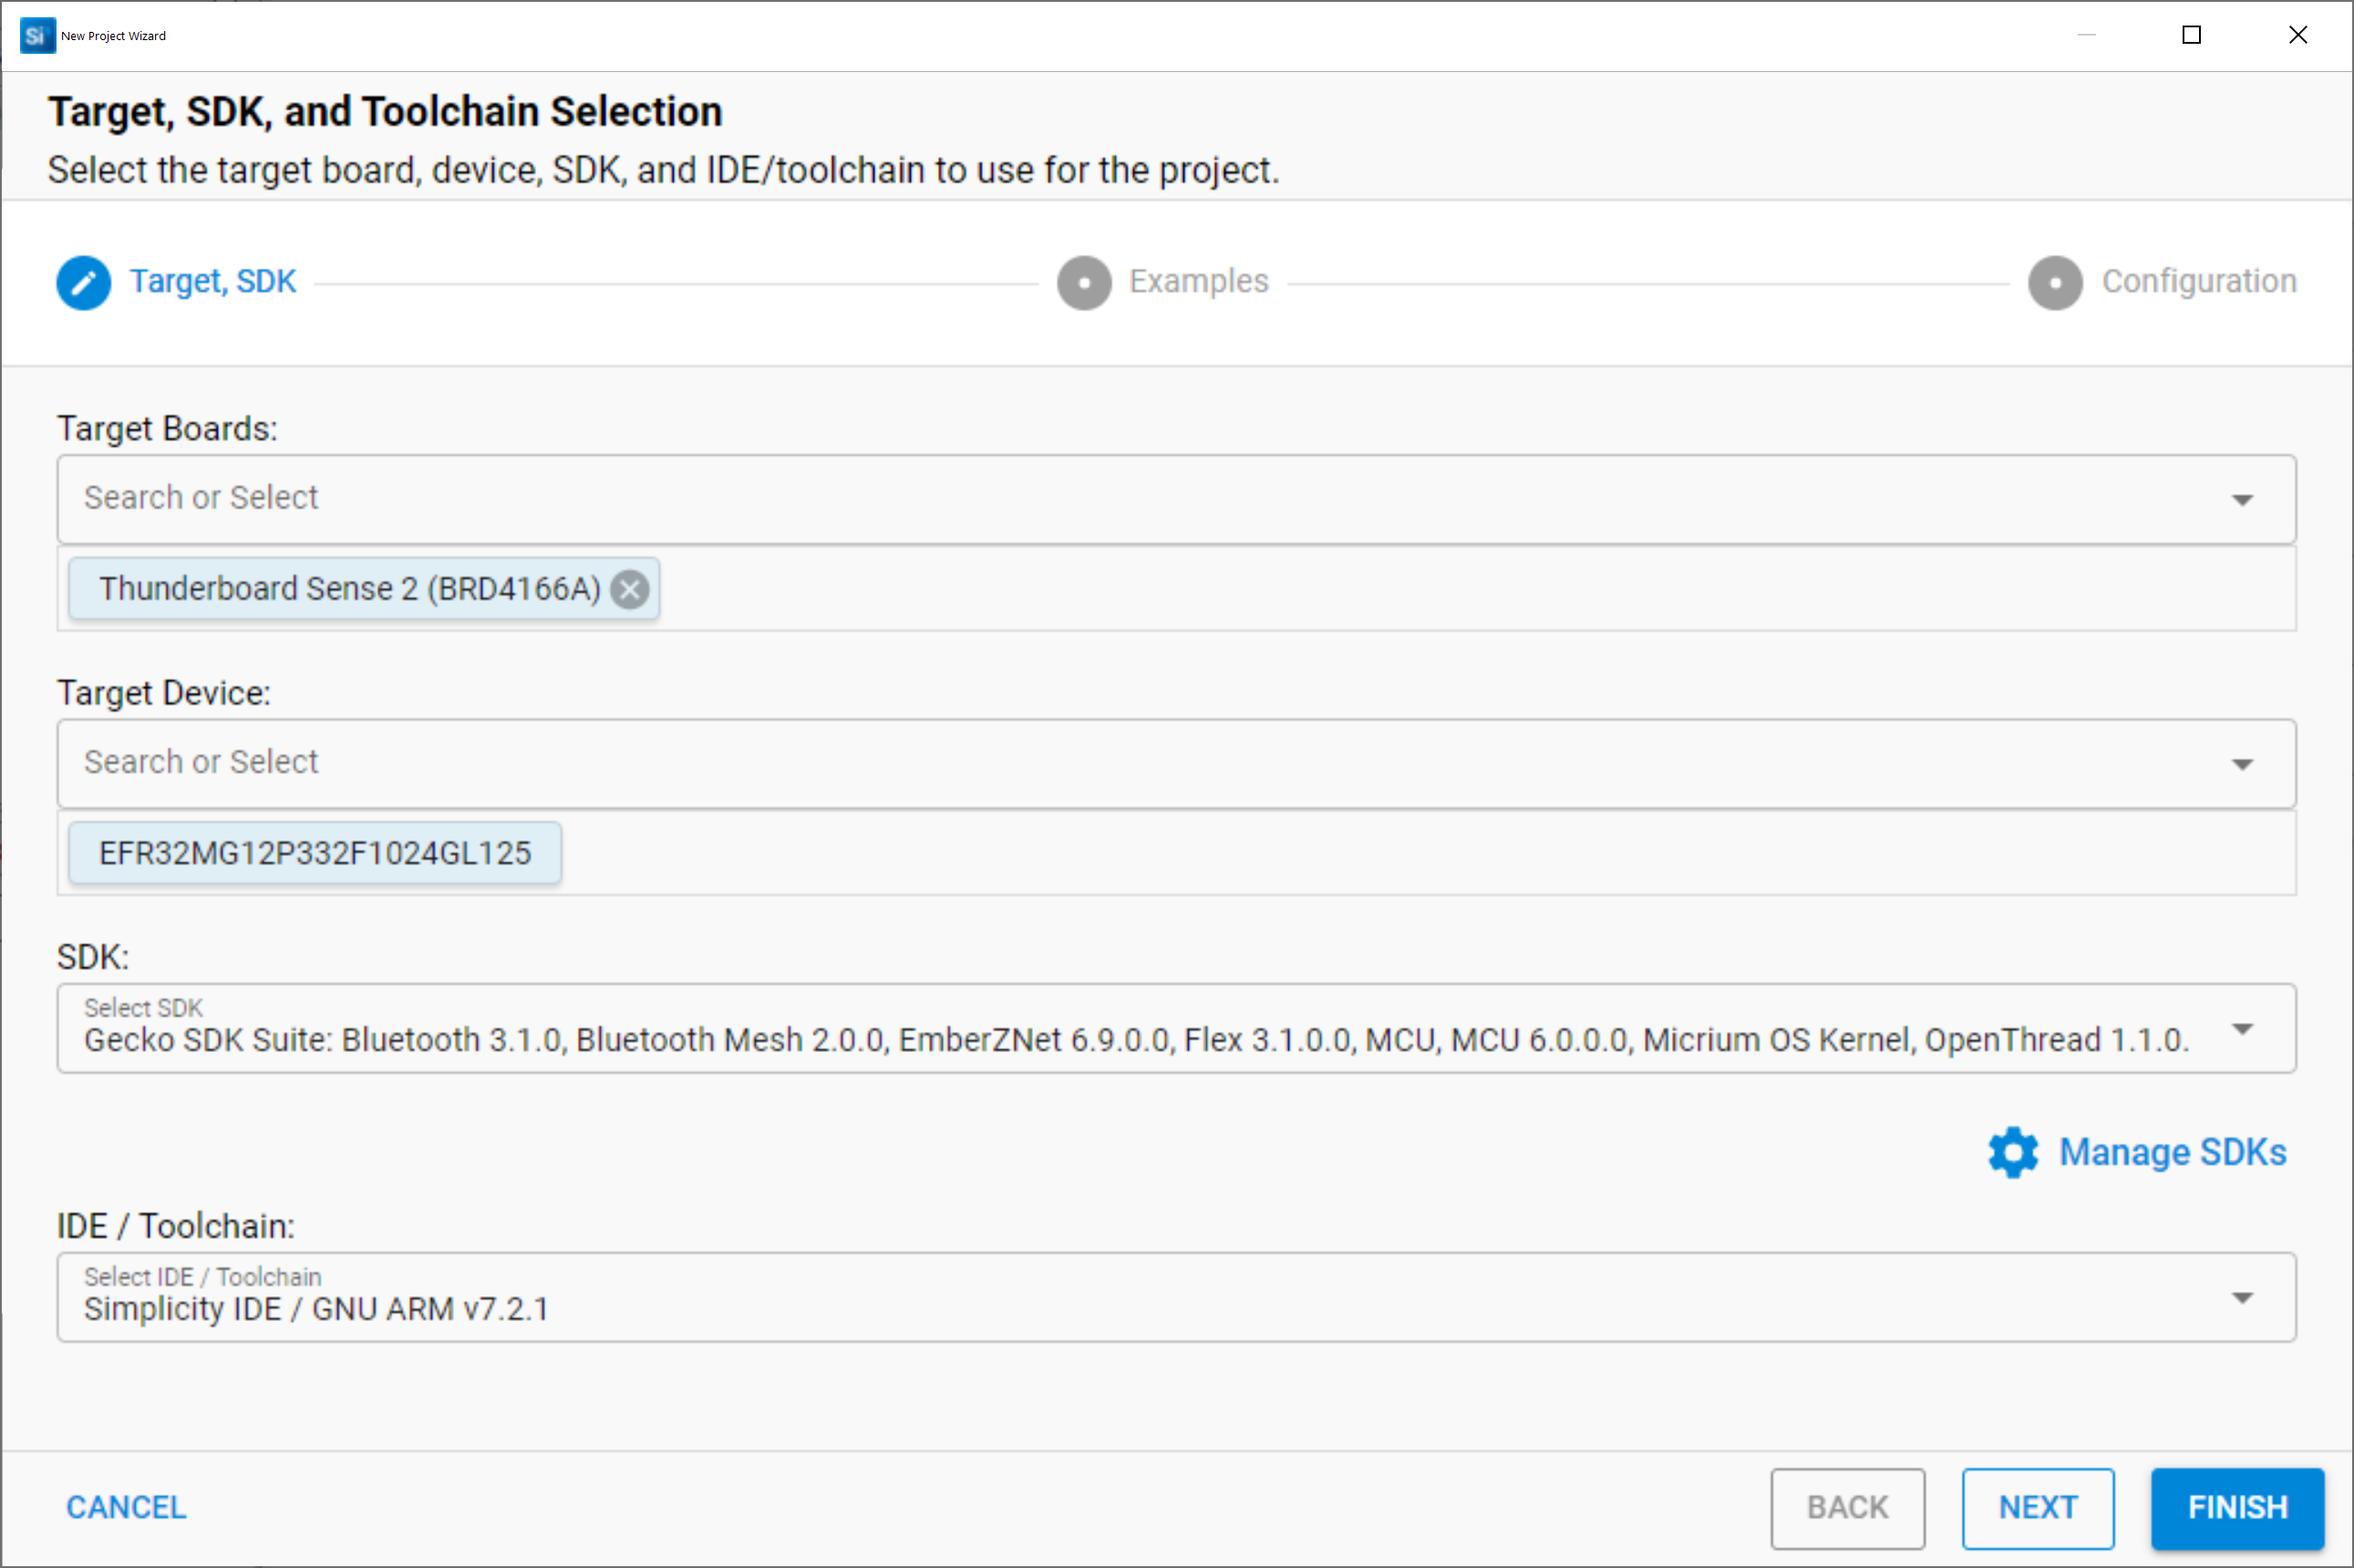This screenshot has height=1568, width=2354.
Task: Expand the Target Boards dropdown arrow
Action: click(2243, 500)
